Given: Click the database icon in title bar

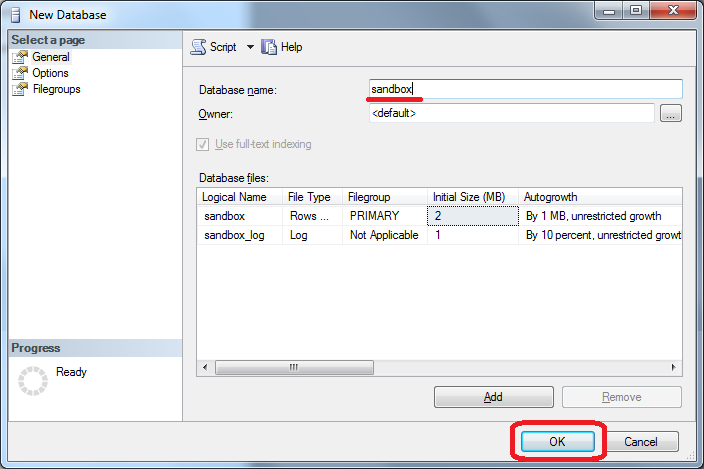Looking at the screenshot, I should coord(16,15).
